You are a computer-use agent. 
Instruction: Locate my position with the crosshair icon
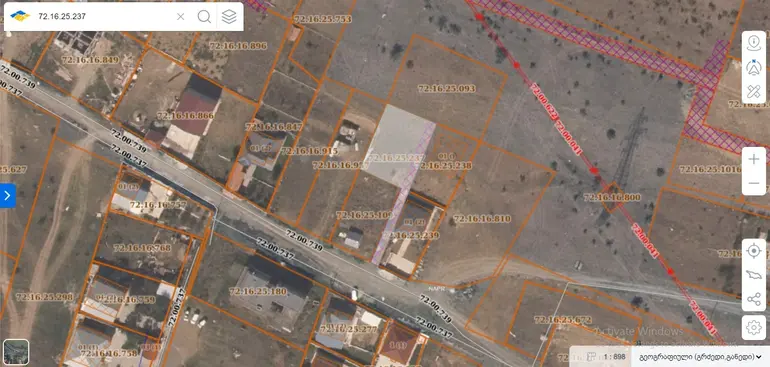click(x=754, y=251)
